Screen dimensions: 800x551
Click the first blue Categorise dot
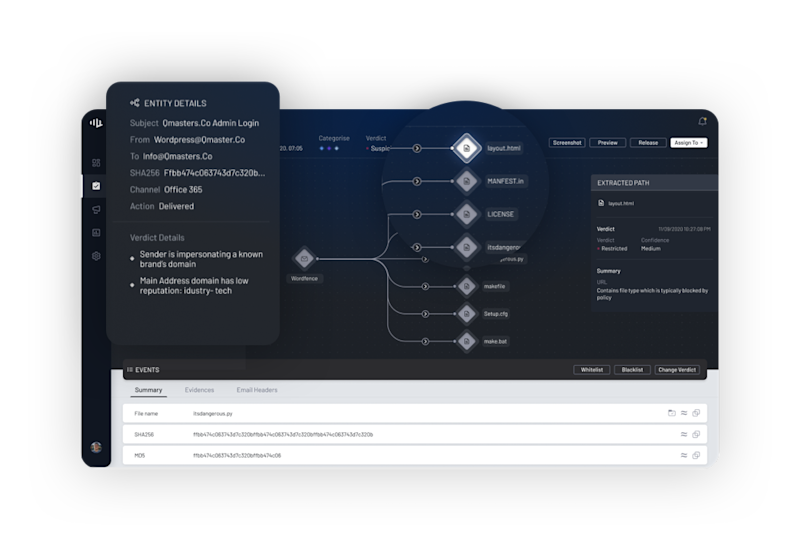(321, 148)
